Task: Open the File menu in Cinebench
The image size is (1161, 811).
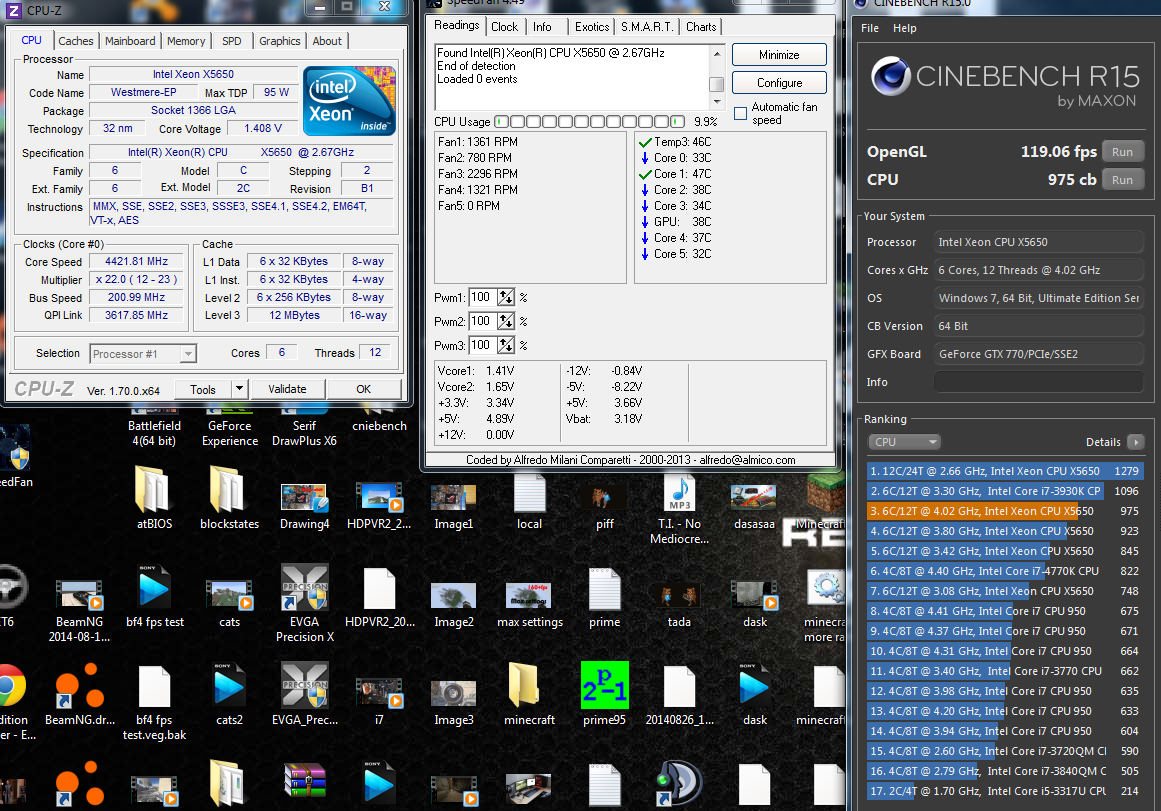Action: tap(870, 29)
